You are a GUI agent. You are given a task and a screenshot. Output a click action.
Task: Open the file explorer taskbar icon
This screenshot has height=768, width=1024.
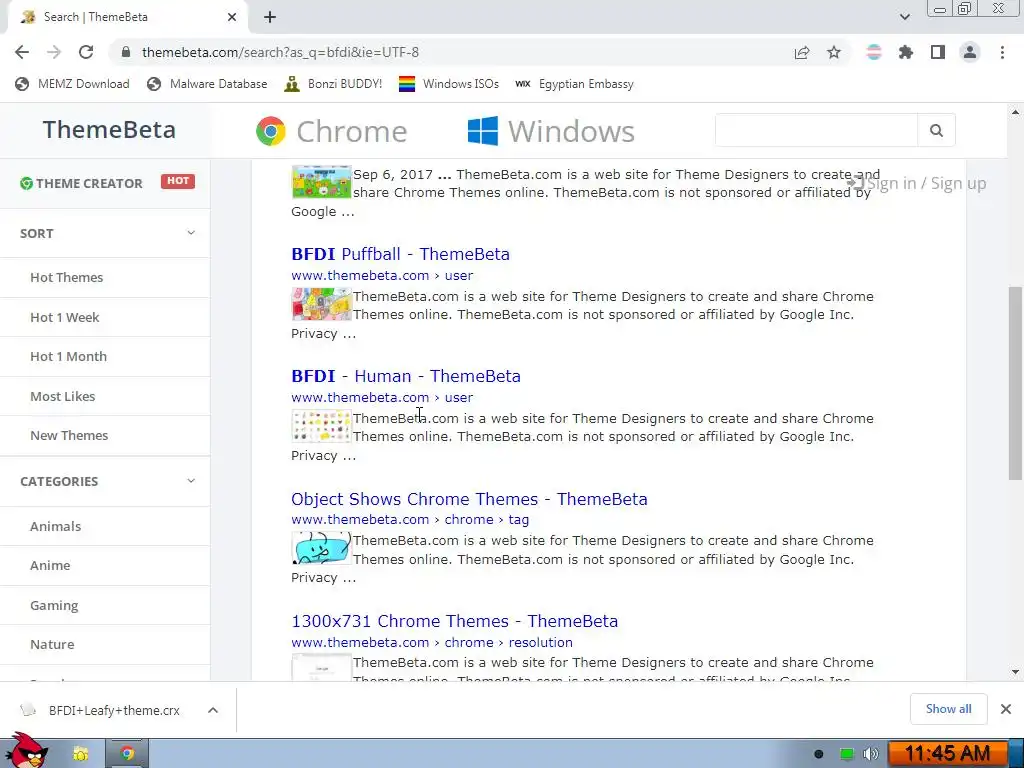coord(80,754)
